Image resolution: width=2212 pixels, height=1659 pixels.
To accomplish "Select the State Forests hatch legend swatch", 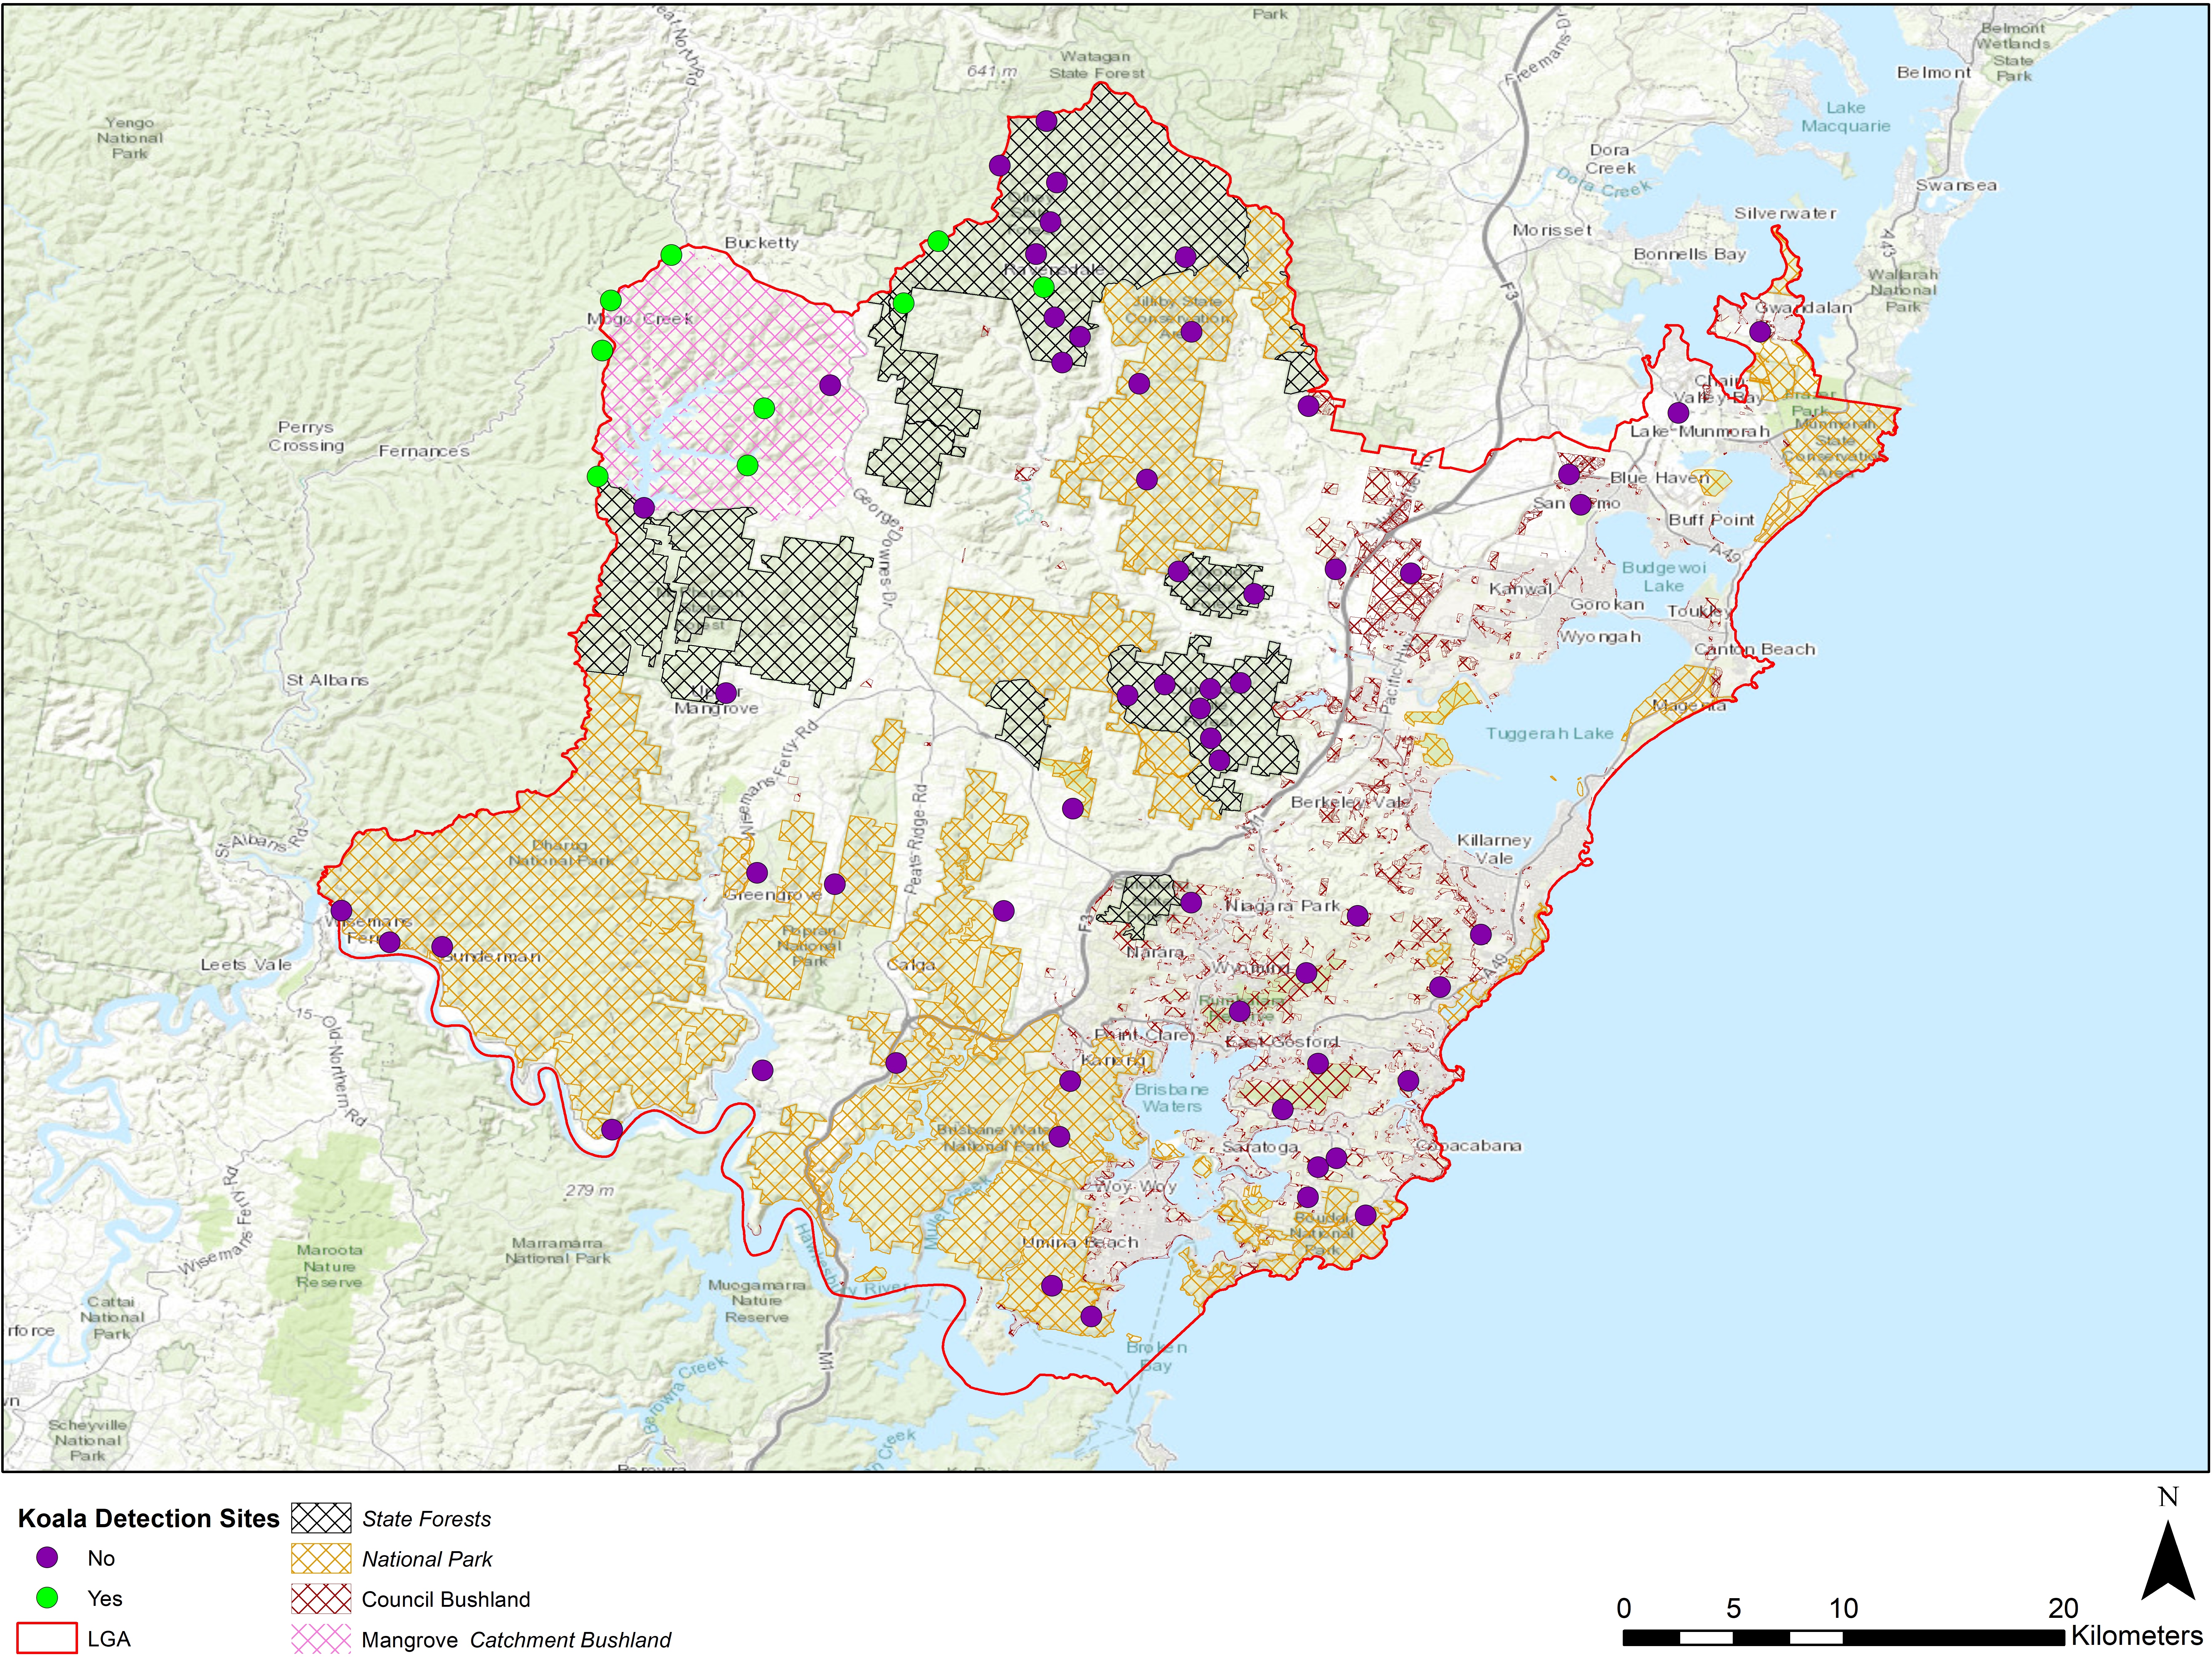I will [321, 1518].
